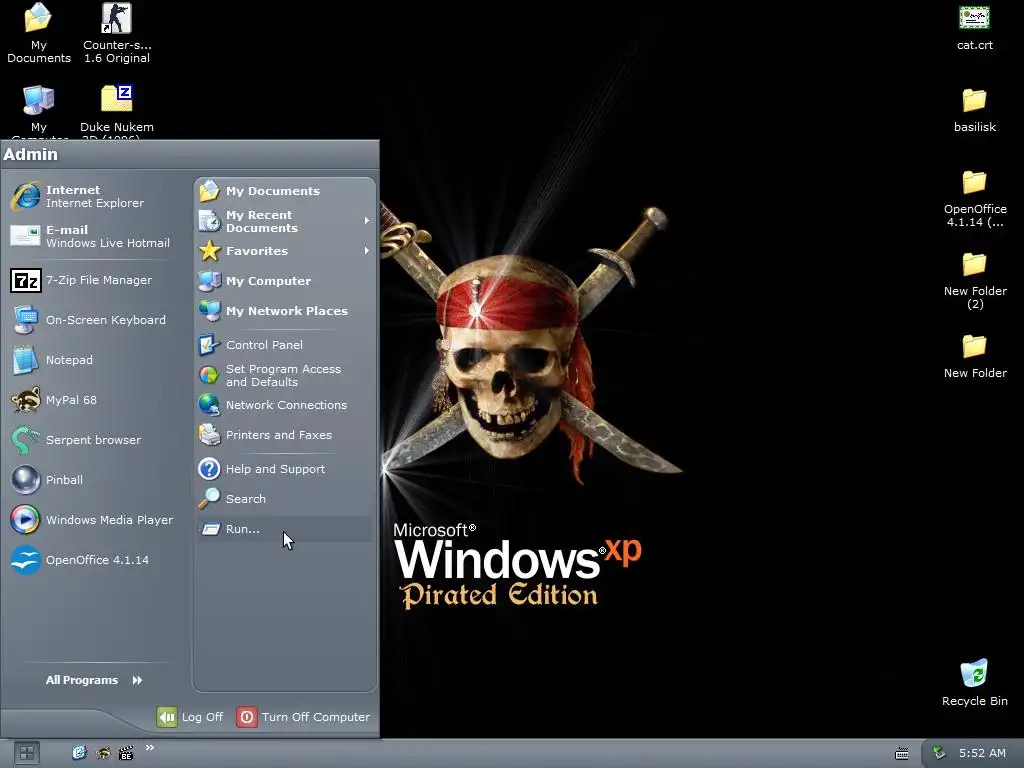1024x768 pixels.
Task: Select My Computer desktop icon
Action: [x=39, y=111]
